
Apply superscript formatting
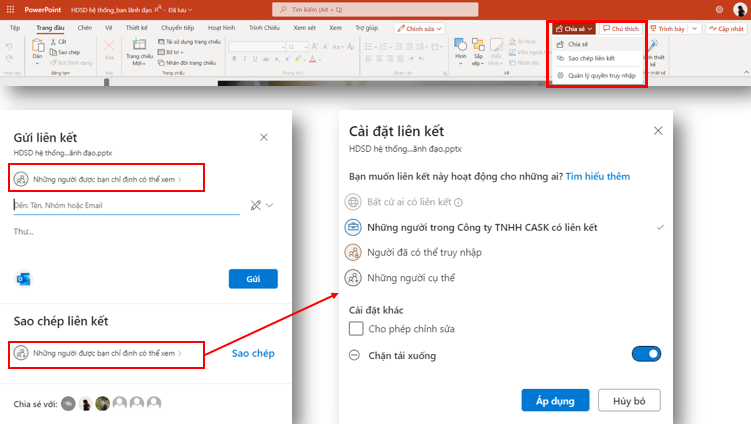point(287,59)
